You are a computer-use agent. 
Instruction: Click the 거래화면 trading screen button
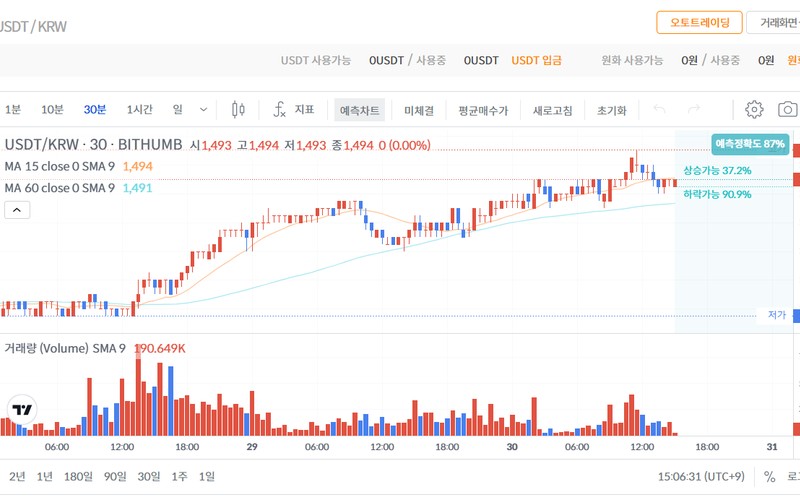click(773, 22)
